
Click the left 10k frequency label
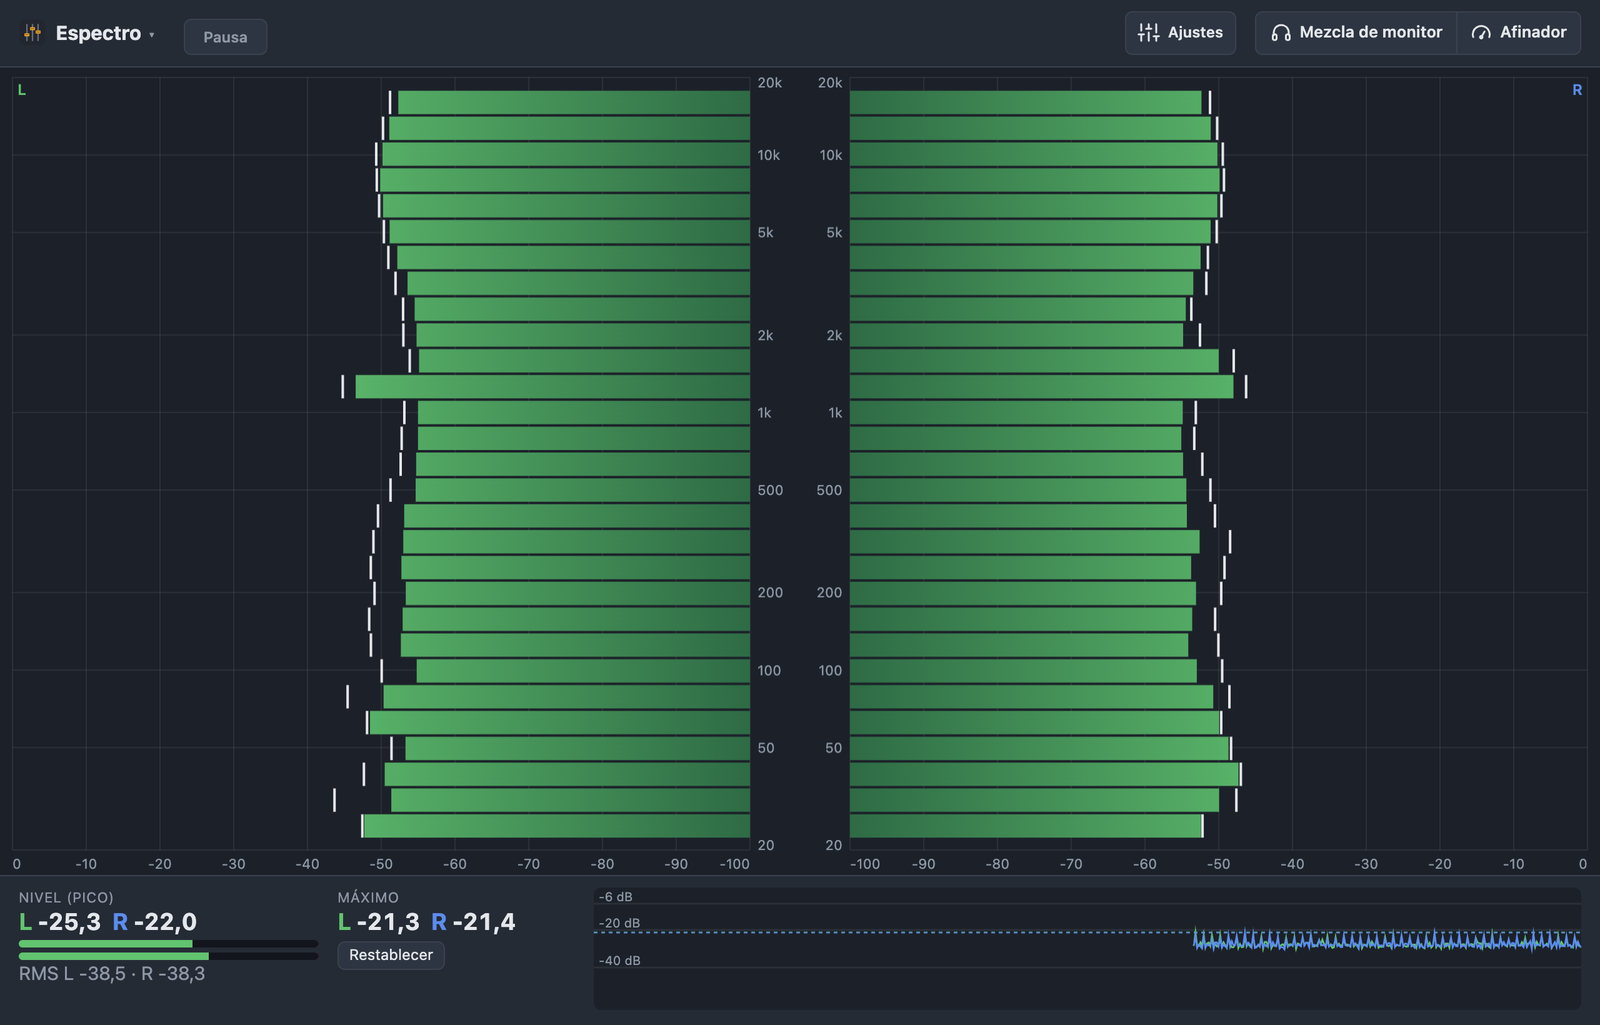(769, 155)
